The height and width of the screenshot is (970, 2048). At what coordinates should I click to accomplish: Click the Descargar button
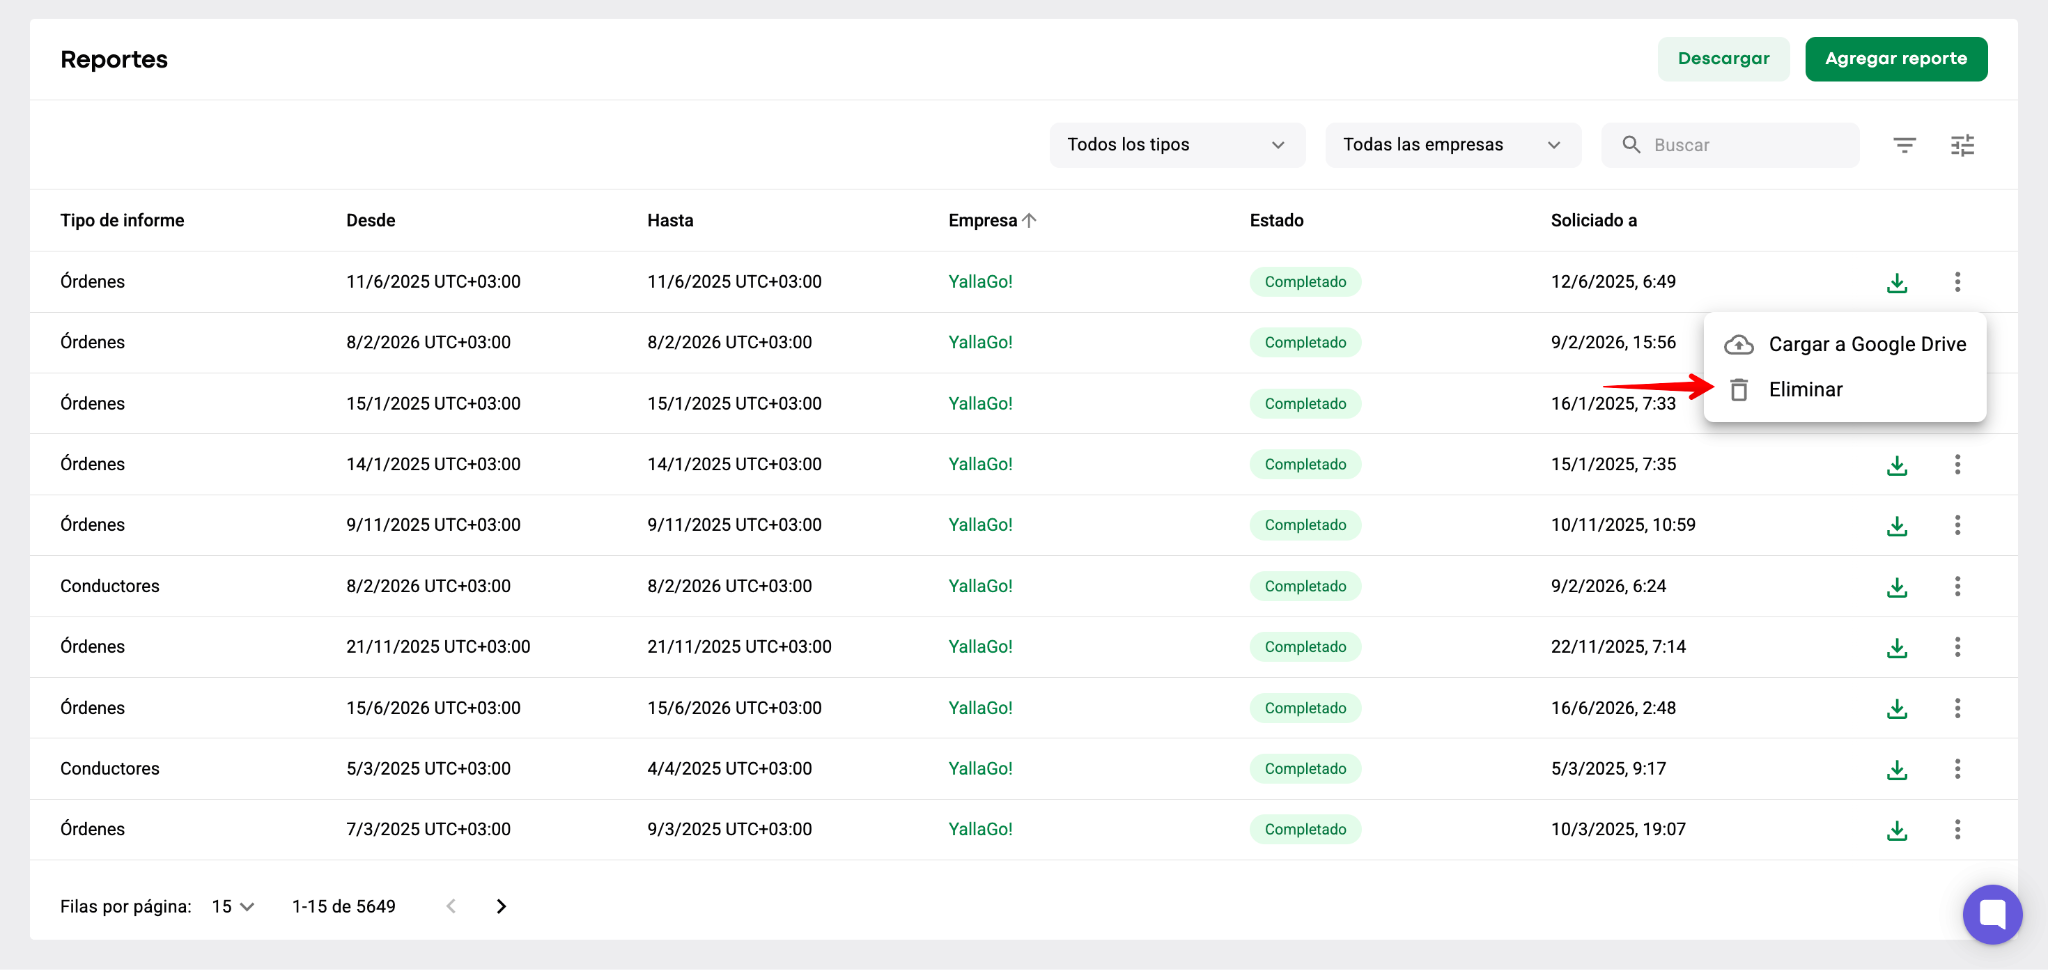[1723, 59]
